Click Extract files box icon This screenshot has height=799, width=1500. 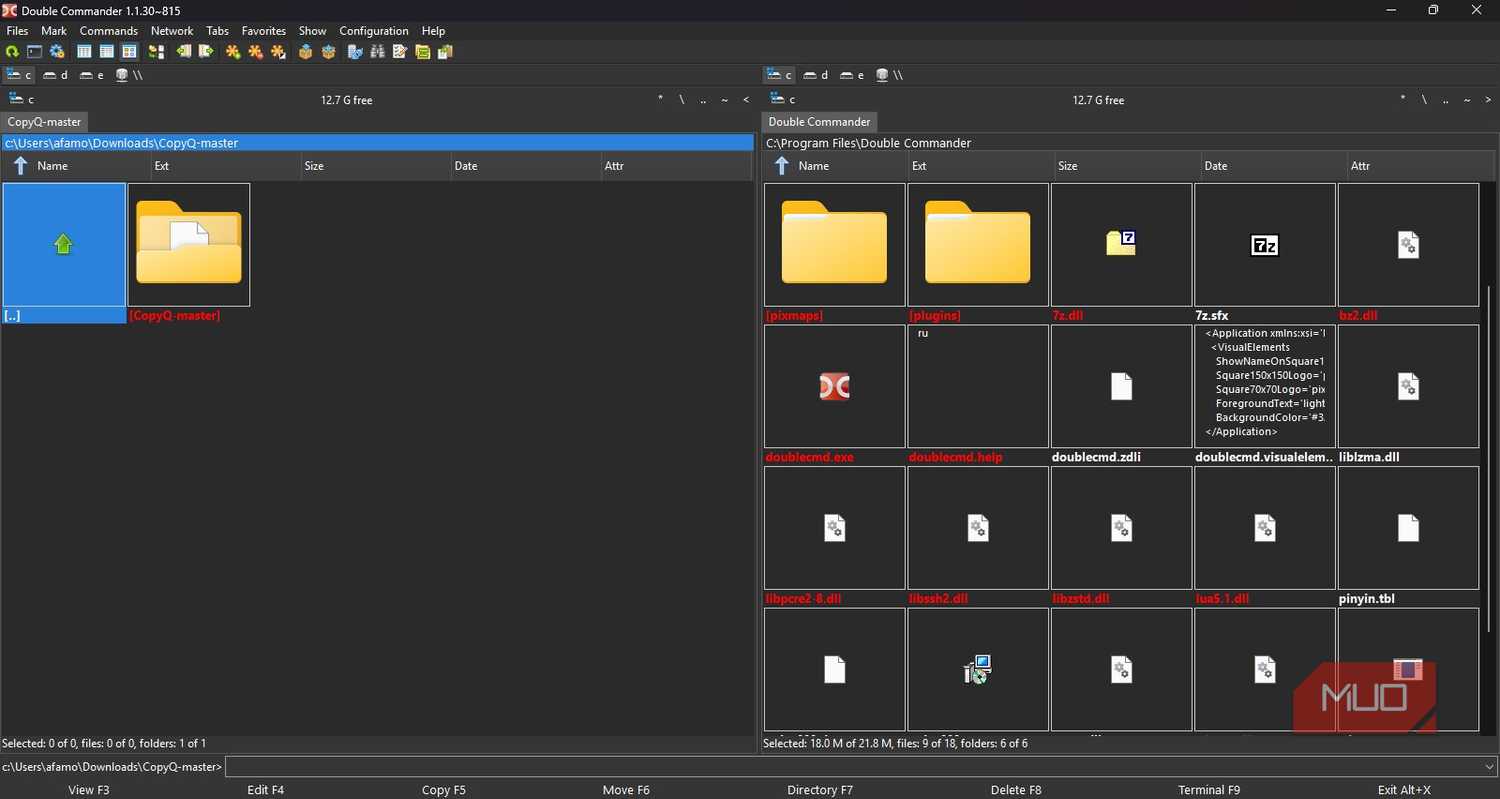click(328, 52)
